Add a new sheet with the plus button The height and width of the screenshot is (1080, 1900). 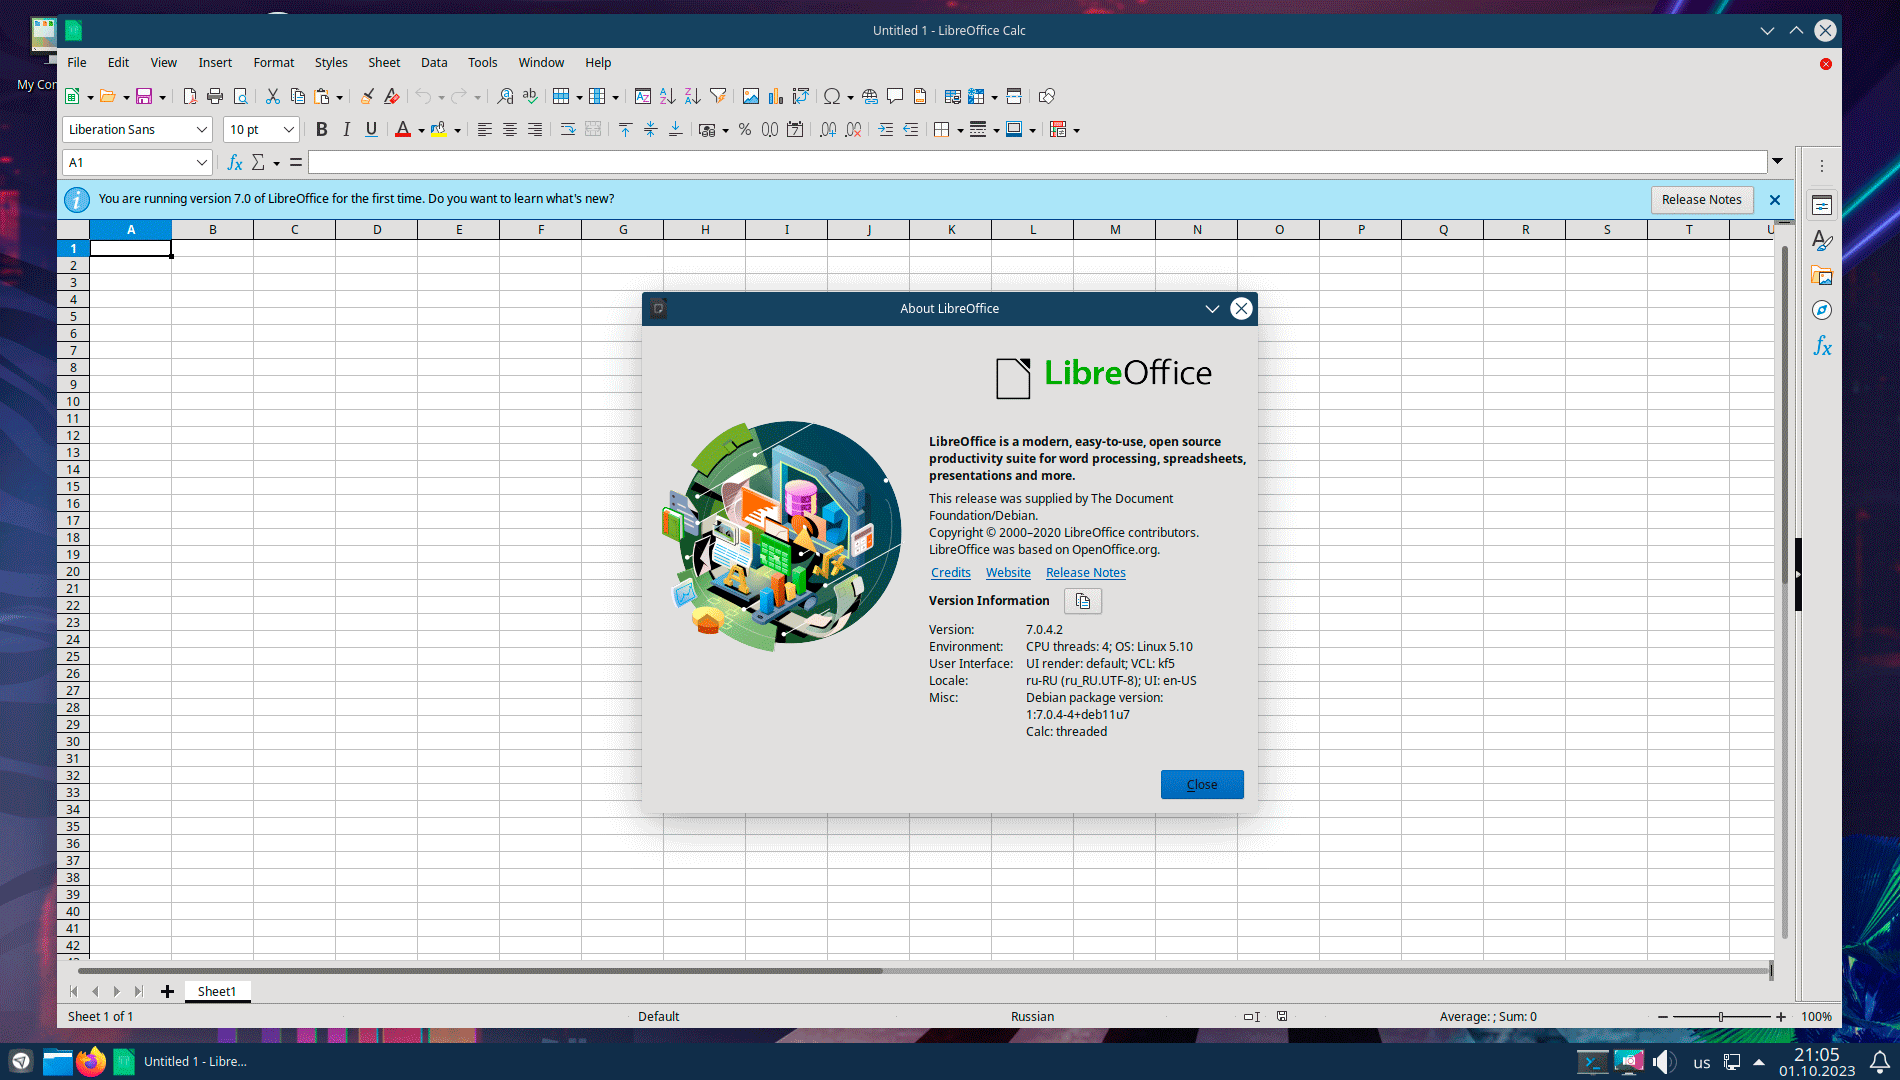point(167,991)
